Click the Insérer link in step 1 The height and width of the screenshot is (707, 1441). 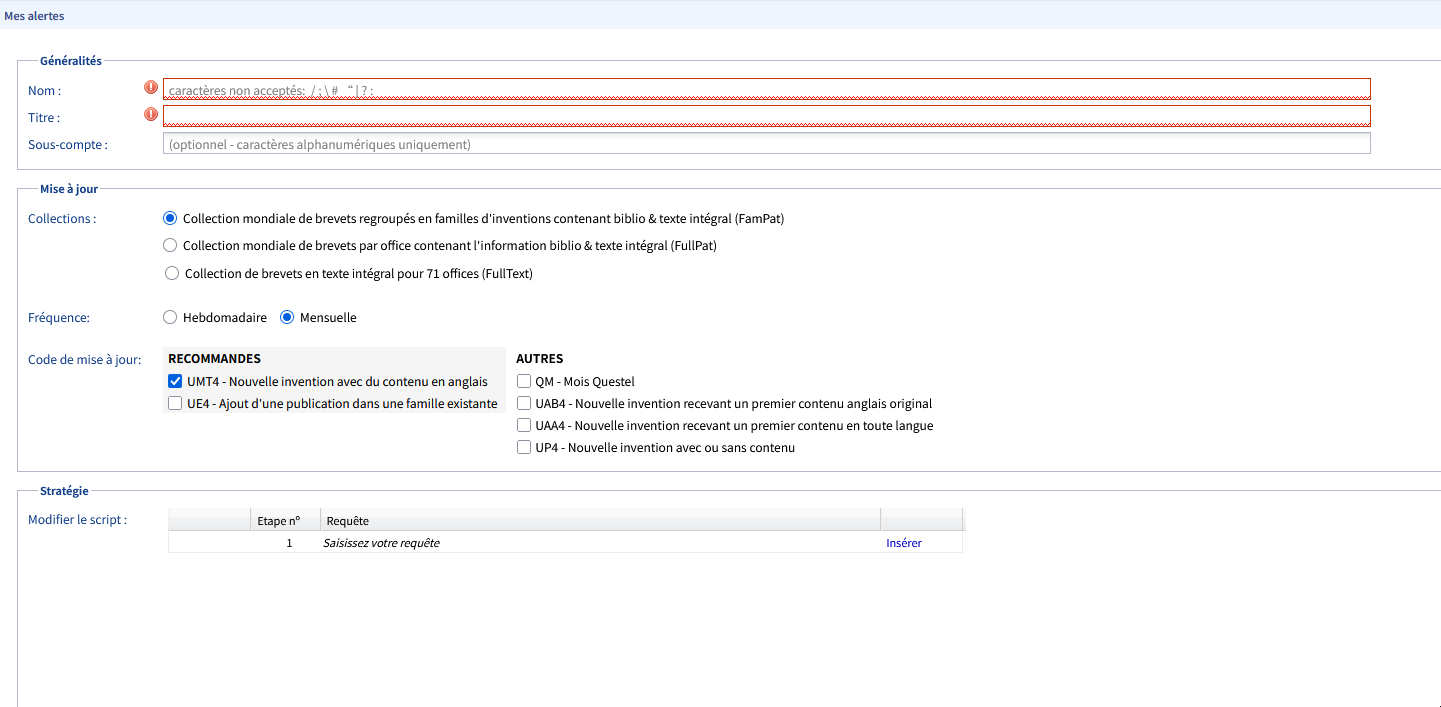click(904, 543)
